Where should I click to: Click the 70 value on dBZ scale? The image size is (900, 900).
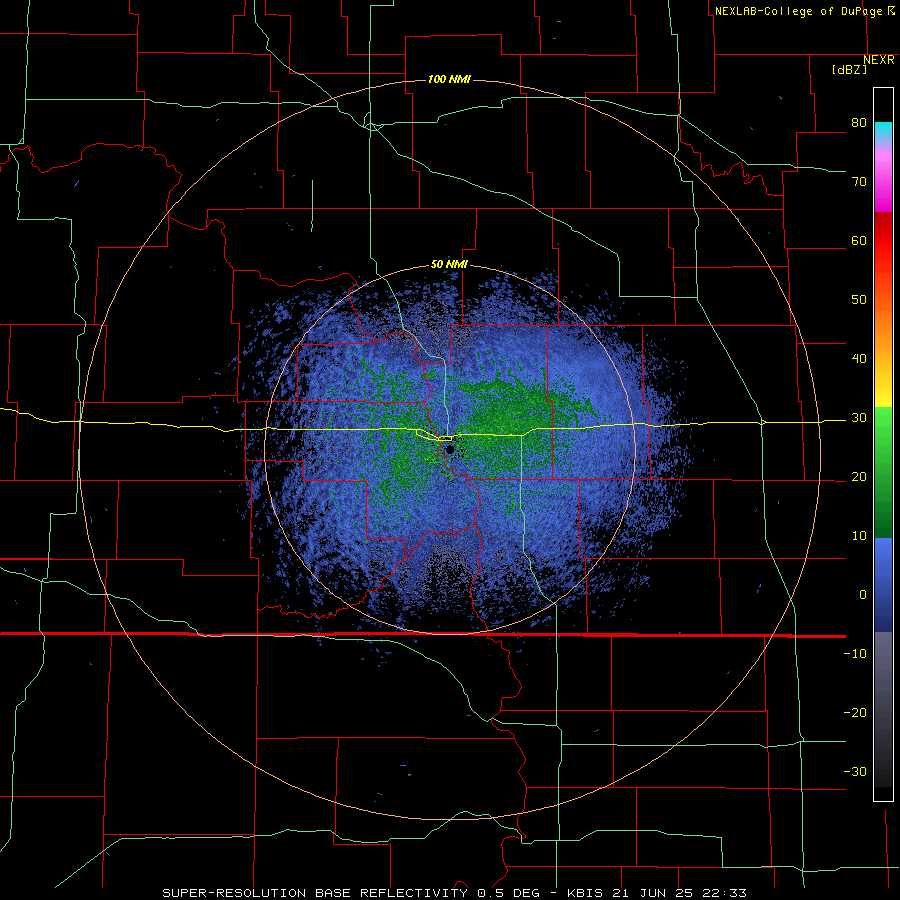point(859,181)
